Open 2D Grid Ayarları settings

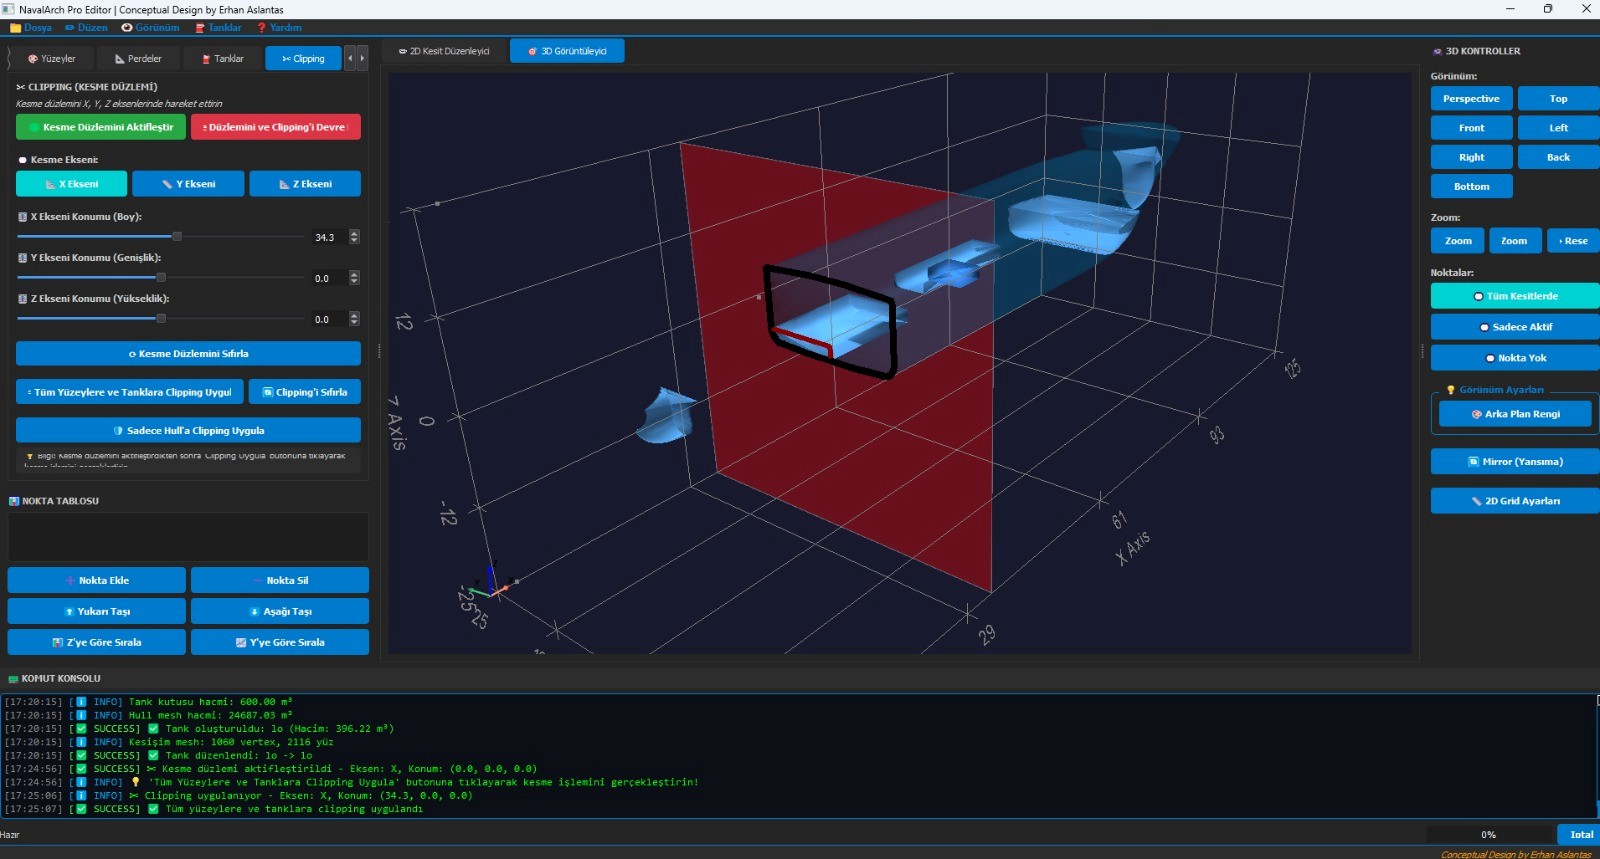[x=1515, y=501]
